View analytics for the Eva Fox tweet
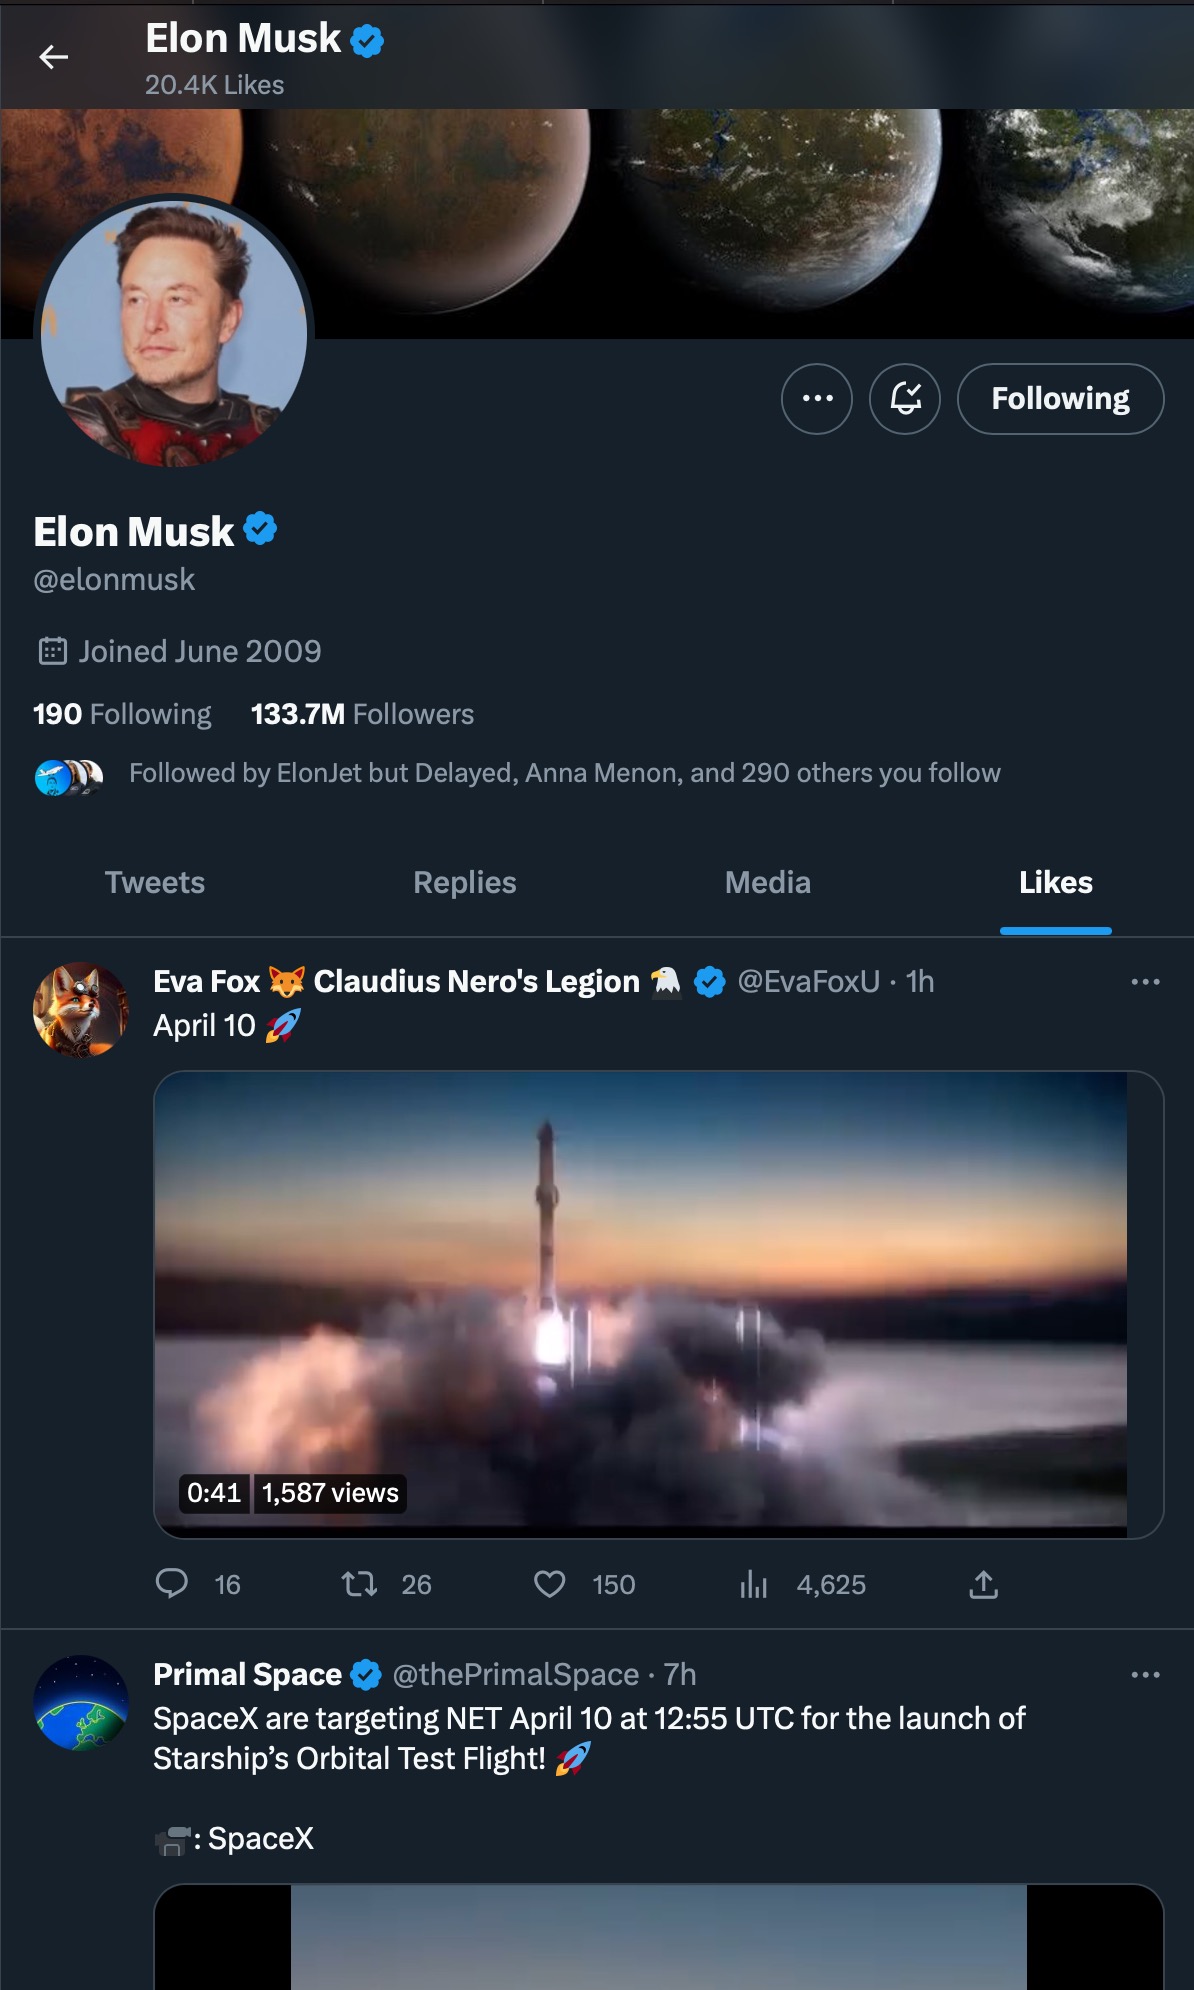The height and width of the screenshot is (1990, 1194). (754, 1584)
